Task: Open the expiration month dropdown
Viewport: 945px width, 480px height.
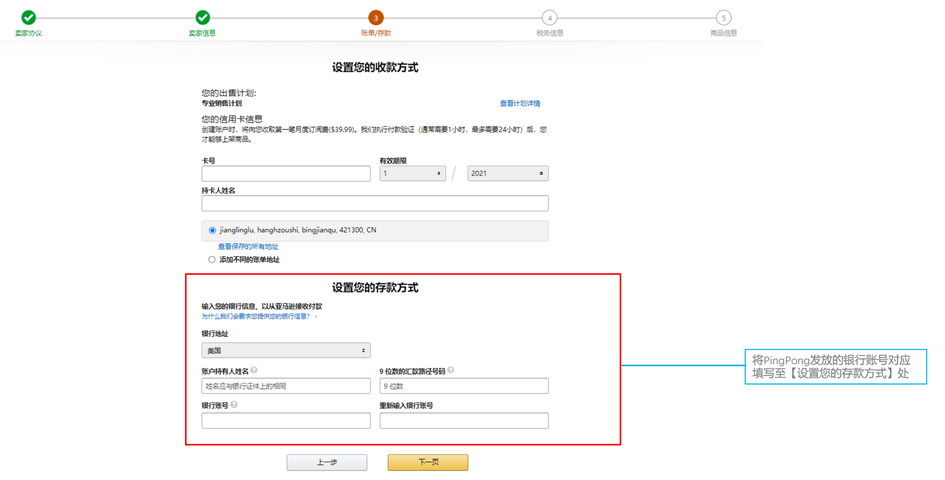Action: tap(412, 173)
